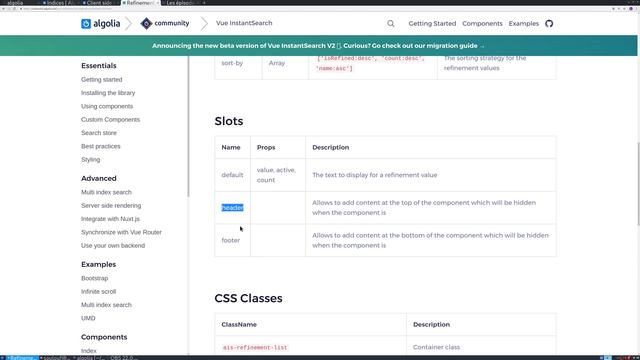Click the default slot name cell
Viewport: 640px width, 360px height.
click(232, 175)
